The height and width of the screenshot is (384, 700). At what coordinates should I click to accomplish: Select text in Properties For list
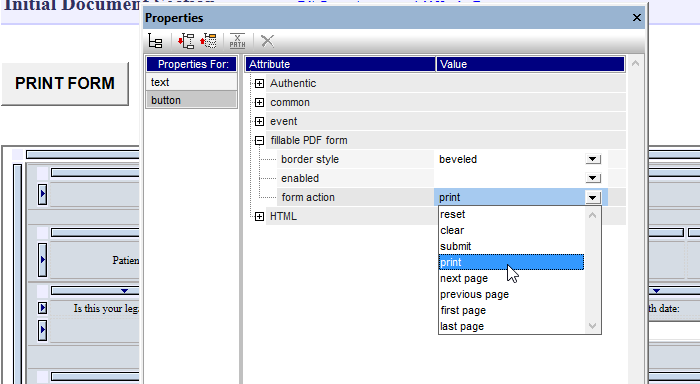click(192, 82)
